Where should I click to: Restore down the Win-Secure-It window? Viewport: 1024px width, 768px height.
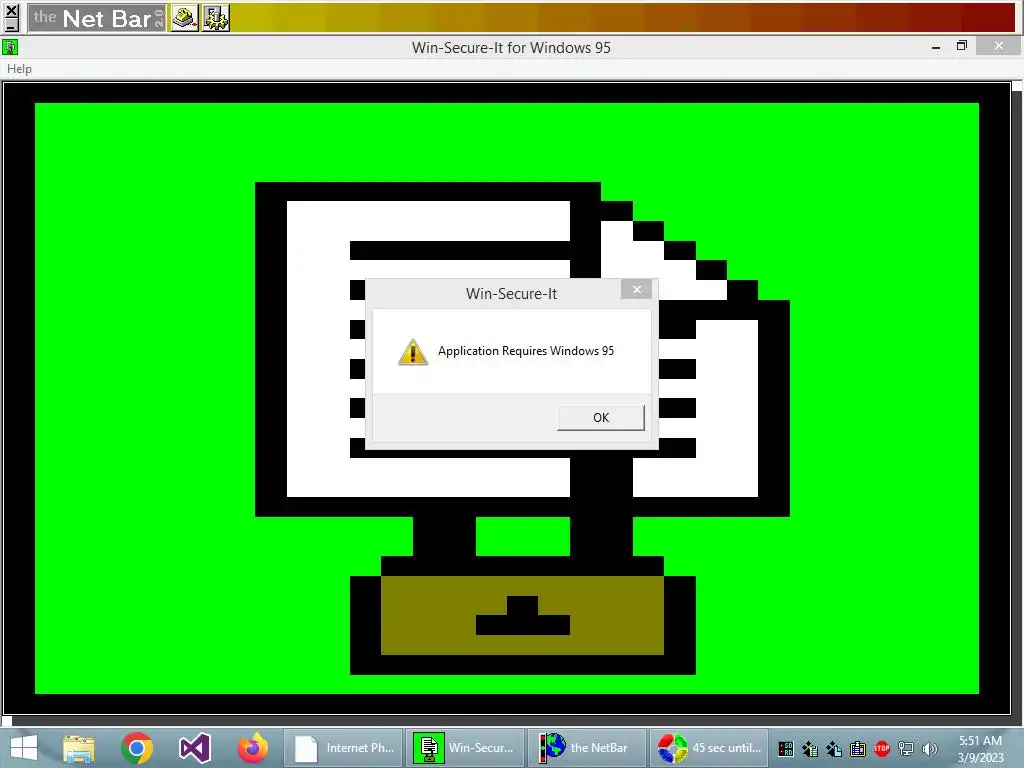tap(961, 46)
